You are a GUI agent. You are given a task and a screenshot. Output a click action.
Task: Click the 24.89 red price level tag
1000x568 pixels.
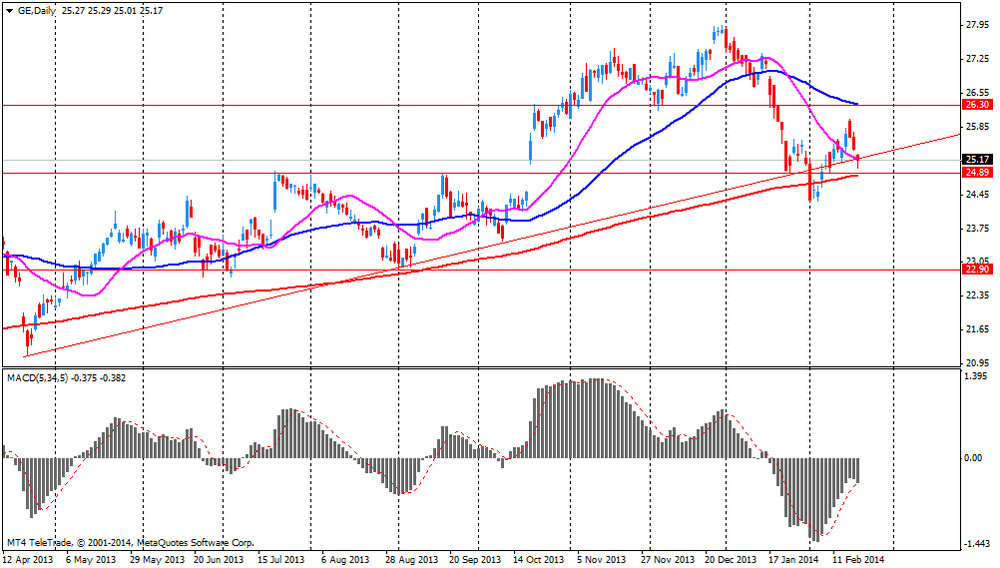coord(978,173)
